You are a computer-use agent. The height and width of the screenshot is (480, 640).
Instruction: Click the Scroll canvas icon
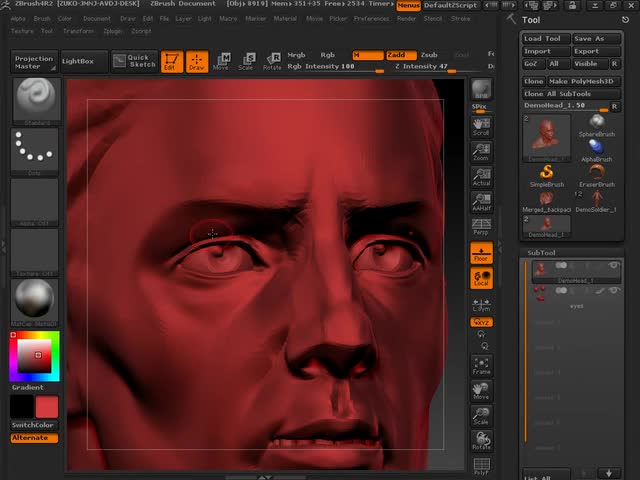(x=482, y=127)
